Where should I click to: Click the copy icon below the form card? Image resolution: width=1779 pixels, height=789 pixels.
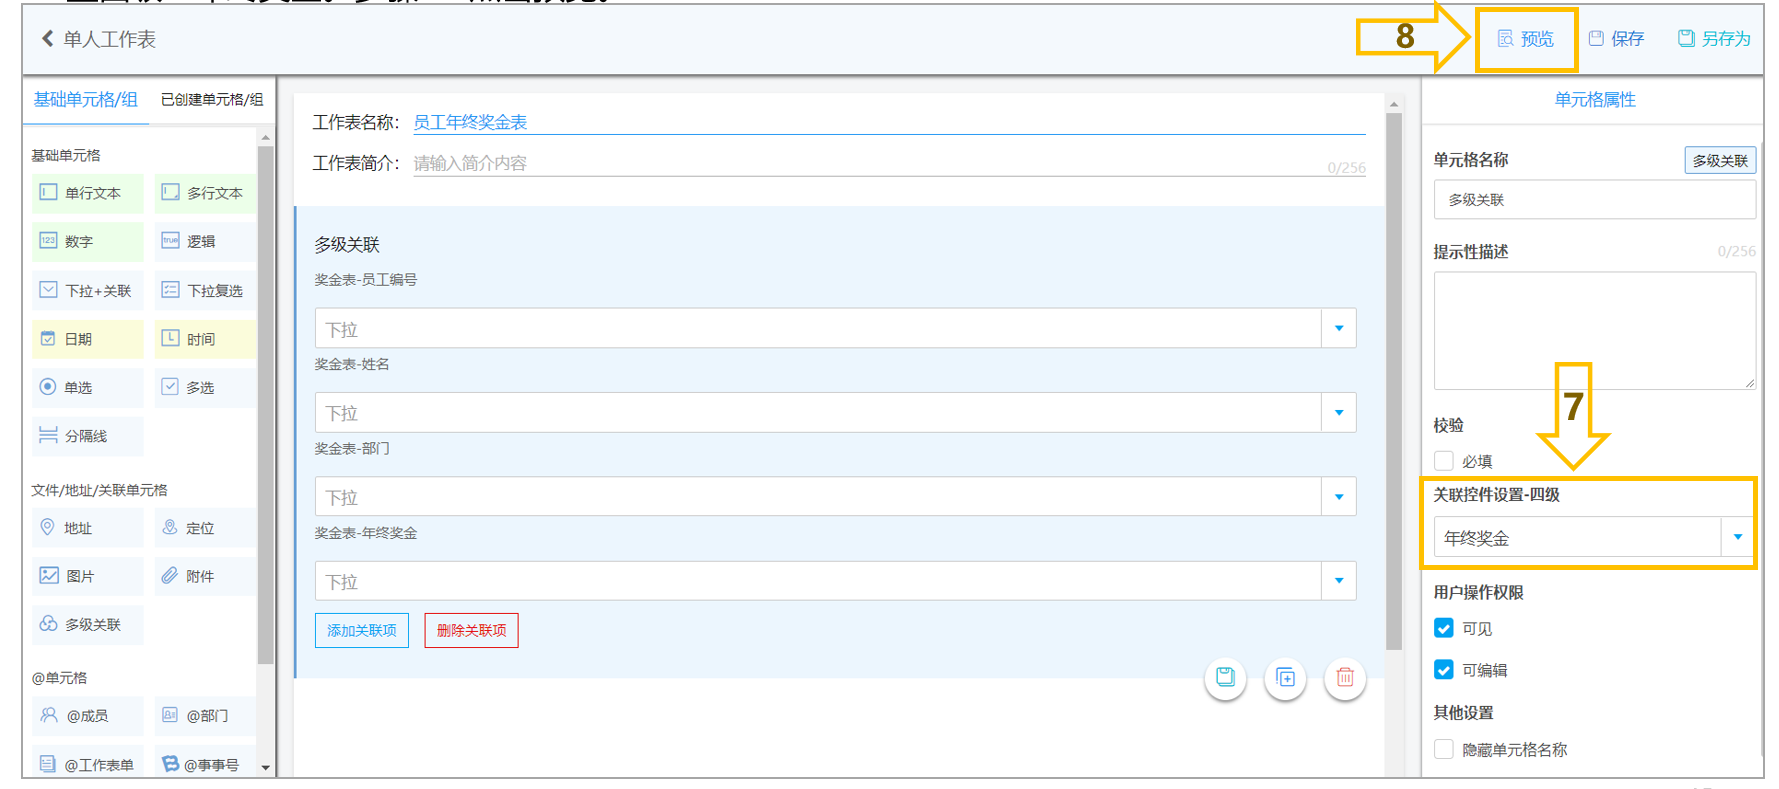click(x=1285, y=677)
